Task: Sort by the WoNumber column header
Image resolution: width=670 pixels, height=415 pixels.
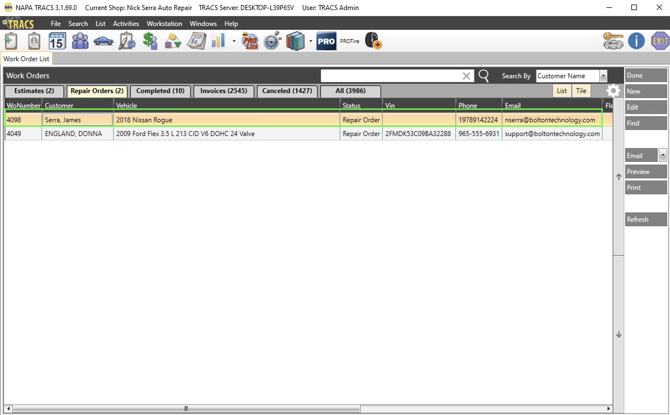Action: (23, 105)
